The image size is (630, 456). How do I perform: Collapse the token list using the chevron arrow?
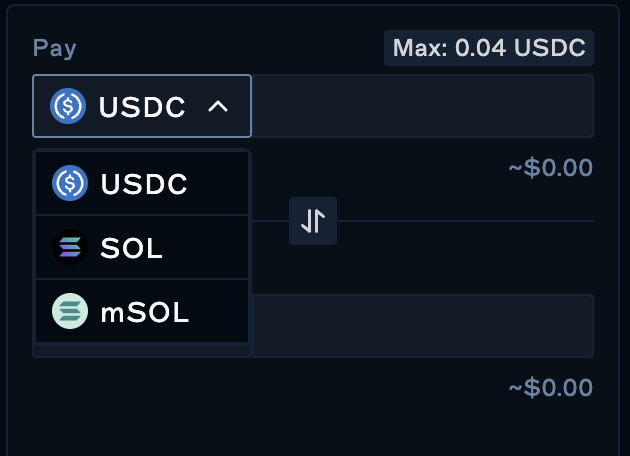click(217, 106)
